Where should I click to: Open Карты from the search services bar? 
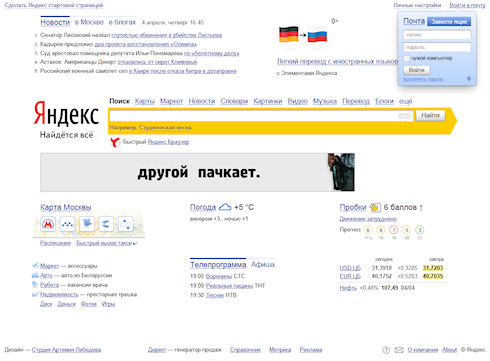tap(145, 101)
